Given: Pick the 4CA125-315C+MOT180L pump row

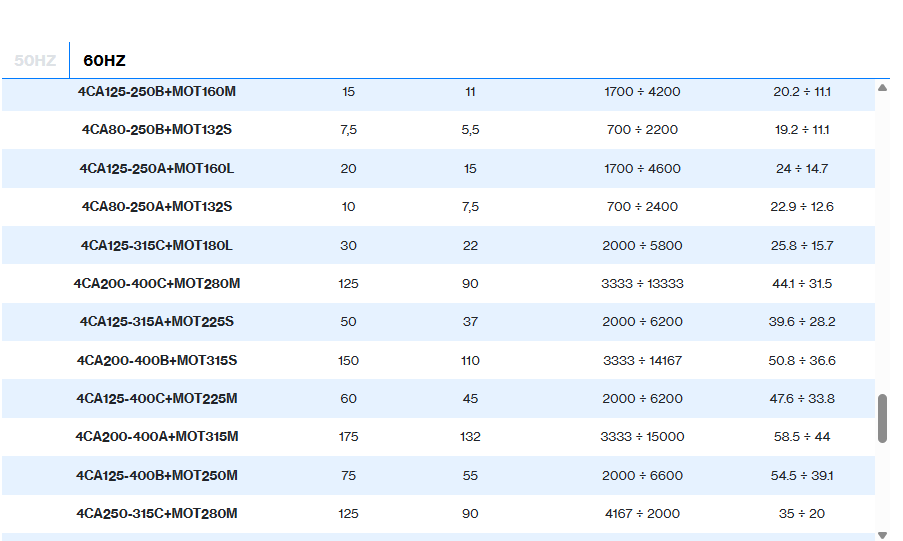Looking at the screenshot, I should 157,246.
